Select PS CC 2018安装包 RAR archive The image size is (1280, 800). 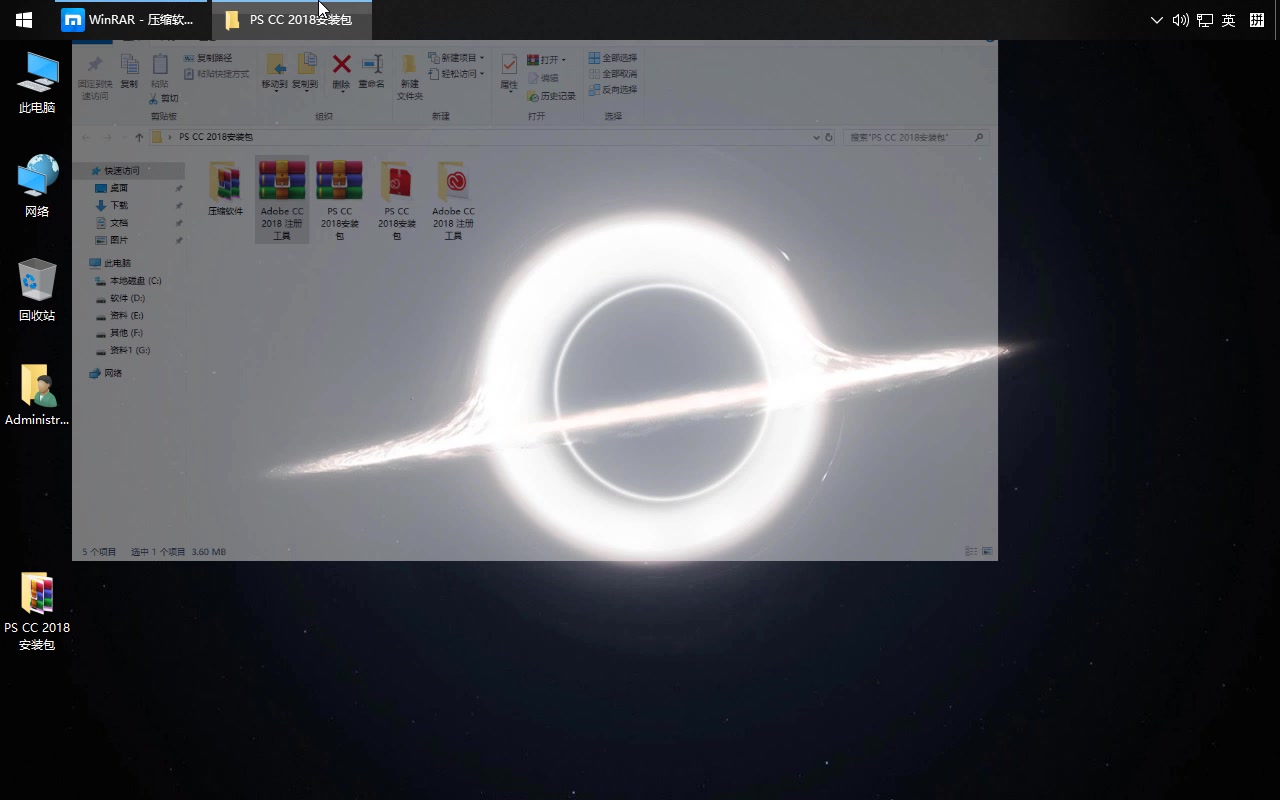339,200
